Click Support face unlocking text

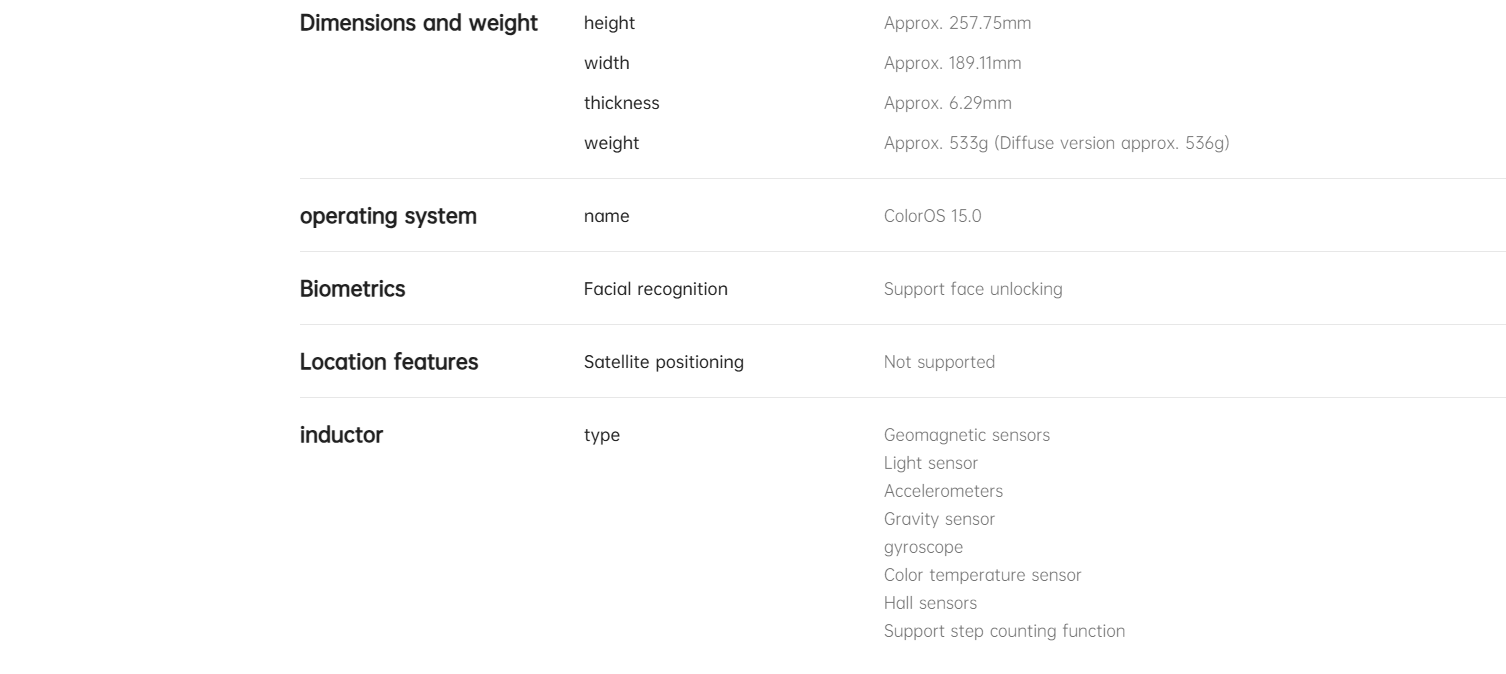click(973, 289)
